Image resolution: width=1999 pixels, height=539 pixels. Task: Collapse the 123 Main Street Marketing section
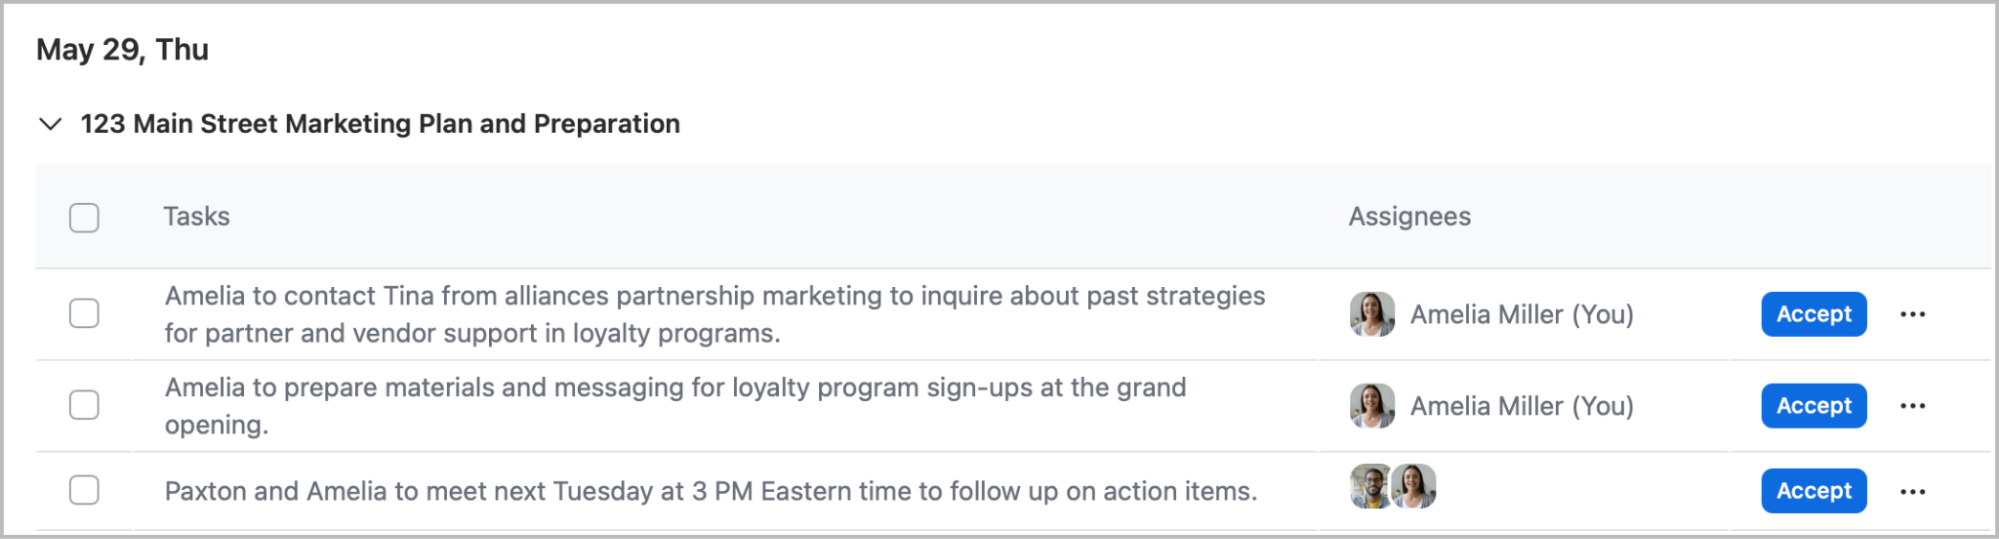[50, 124]
